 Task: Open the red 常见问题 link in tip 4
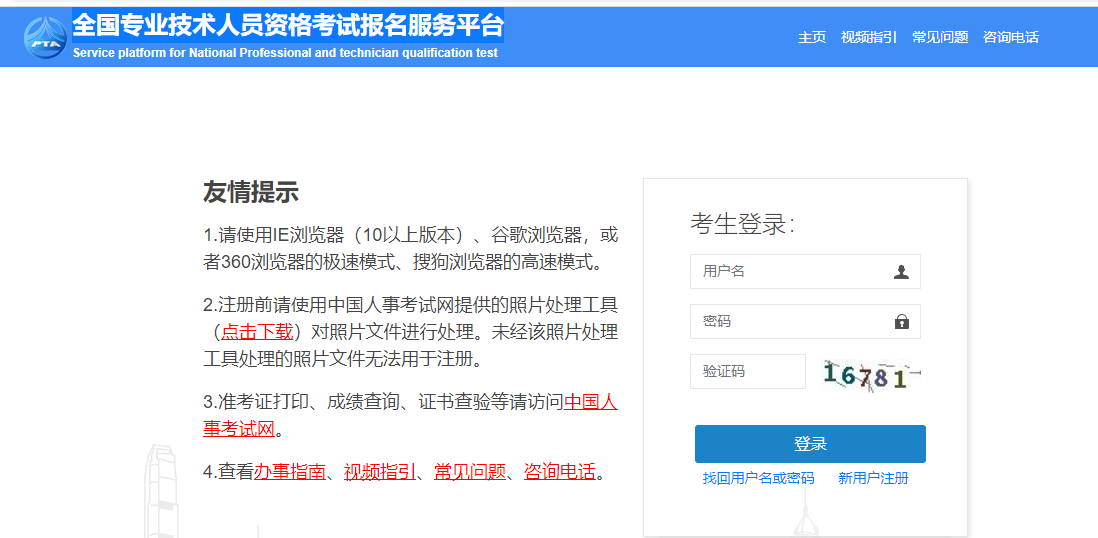470,471
